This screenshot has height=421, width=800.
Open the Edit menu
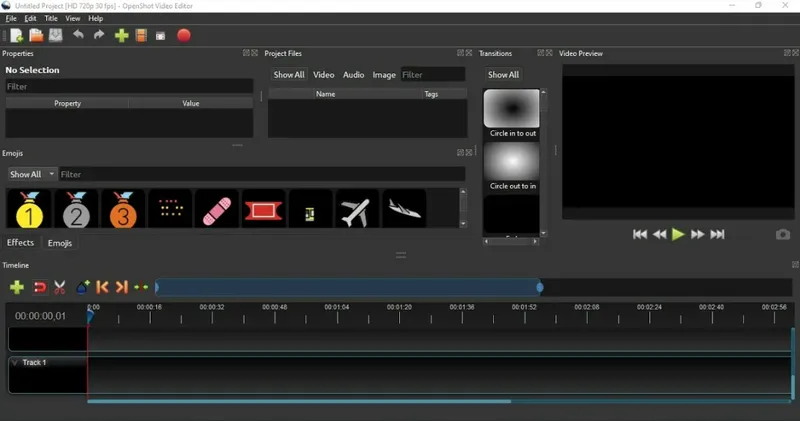coord(31,18)
